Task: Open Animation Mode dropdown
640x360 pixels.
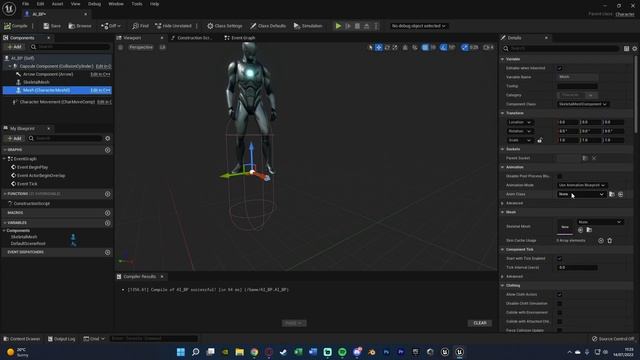Action: coord(582,185)
